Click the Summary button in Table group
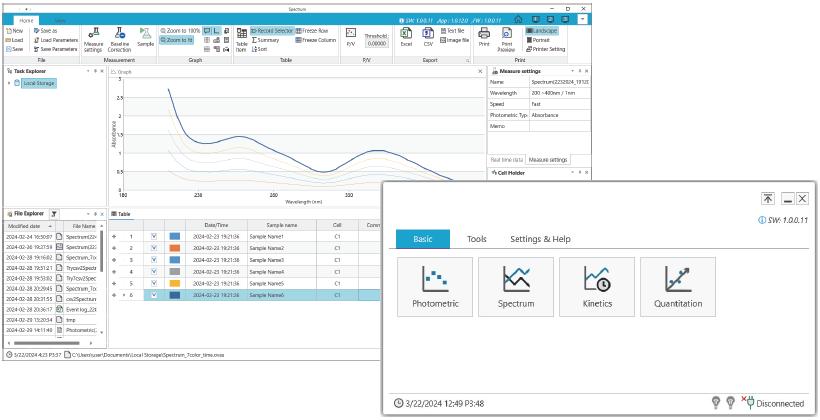820x420 pixels. click(x=266, y=40)
